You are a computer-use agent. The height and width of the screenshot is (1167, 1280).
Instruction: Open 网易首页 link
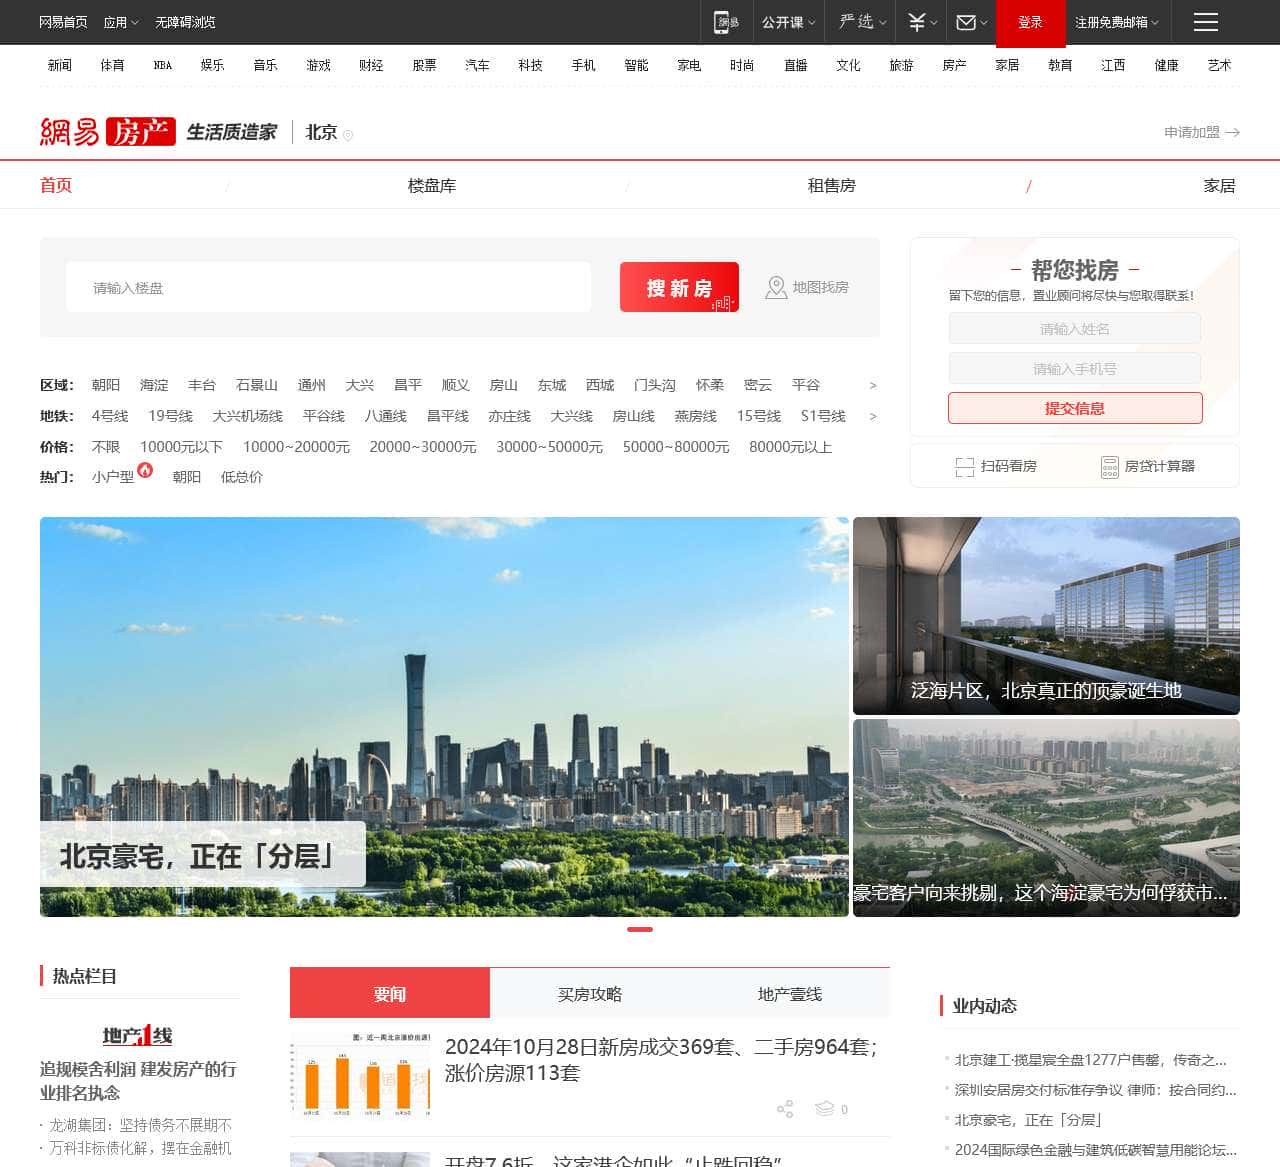point(63,22)
